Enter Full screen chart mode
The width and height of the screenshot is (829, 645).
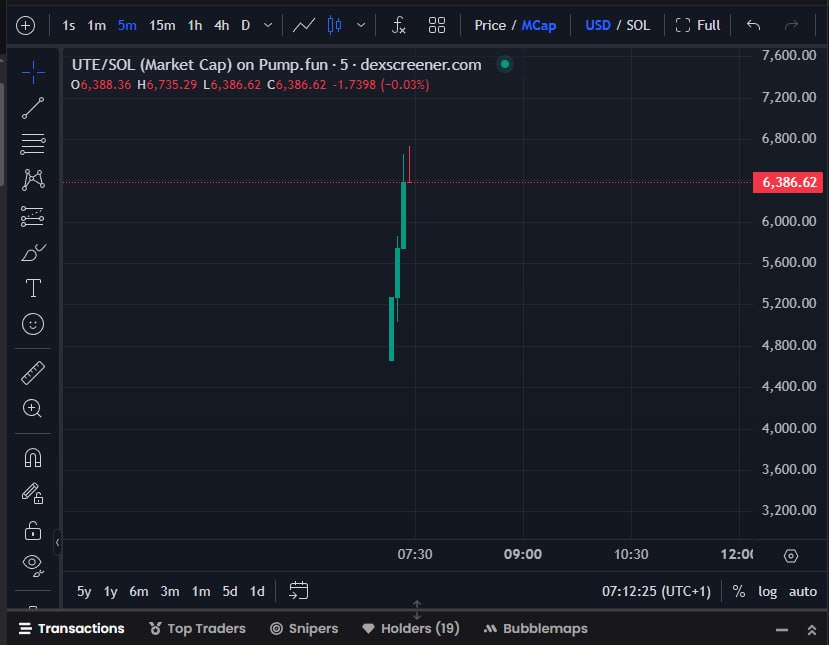pos(698,25)
